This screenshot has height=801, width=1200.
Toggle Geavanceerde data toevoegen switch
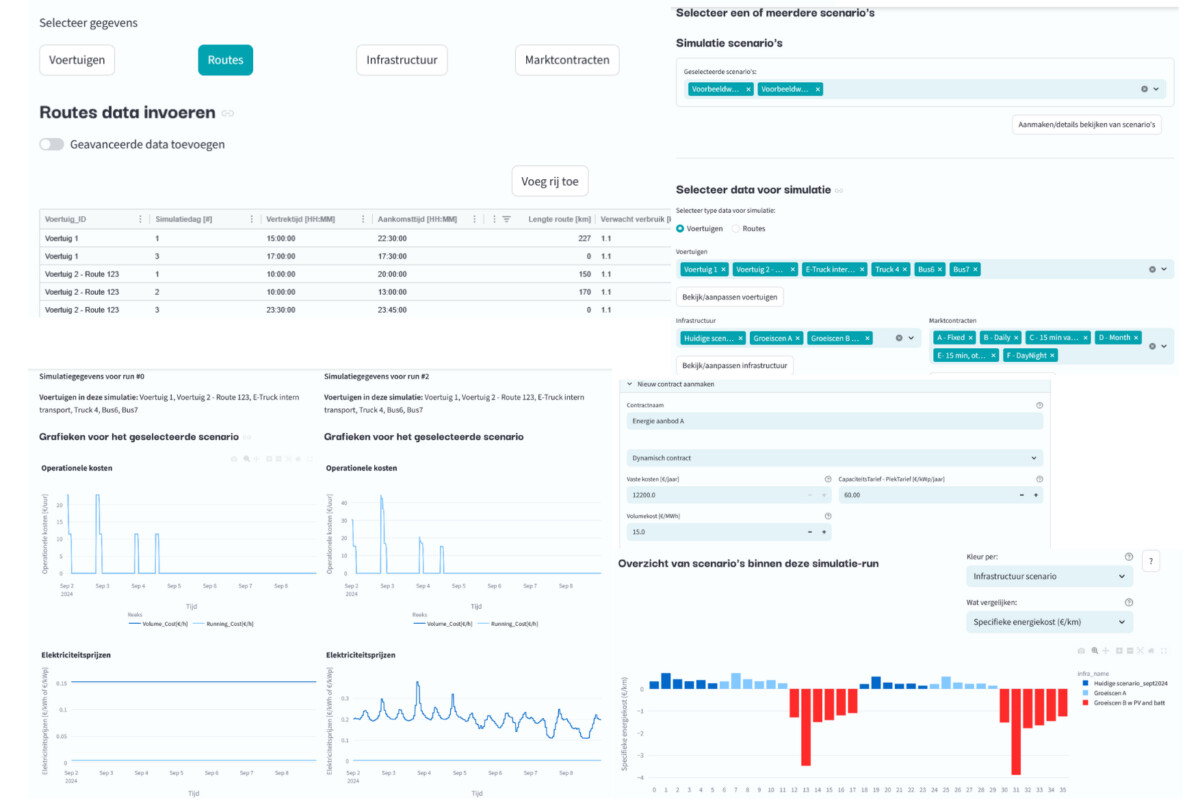click(x=51, y=144)
